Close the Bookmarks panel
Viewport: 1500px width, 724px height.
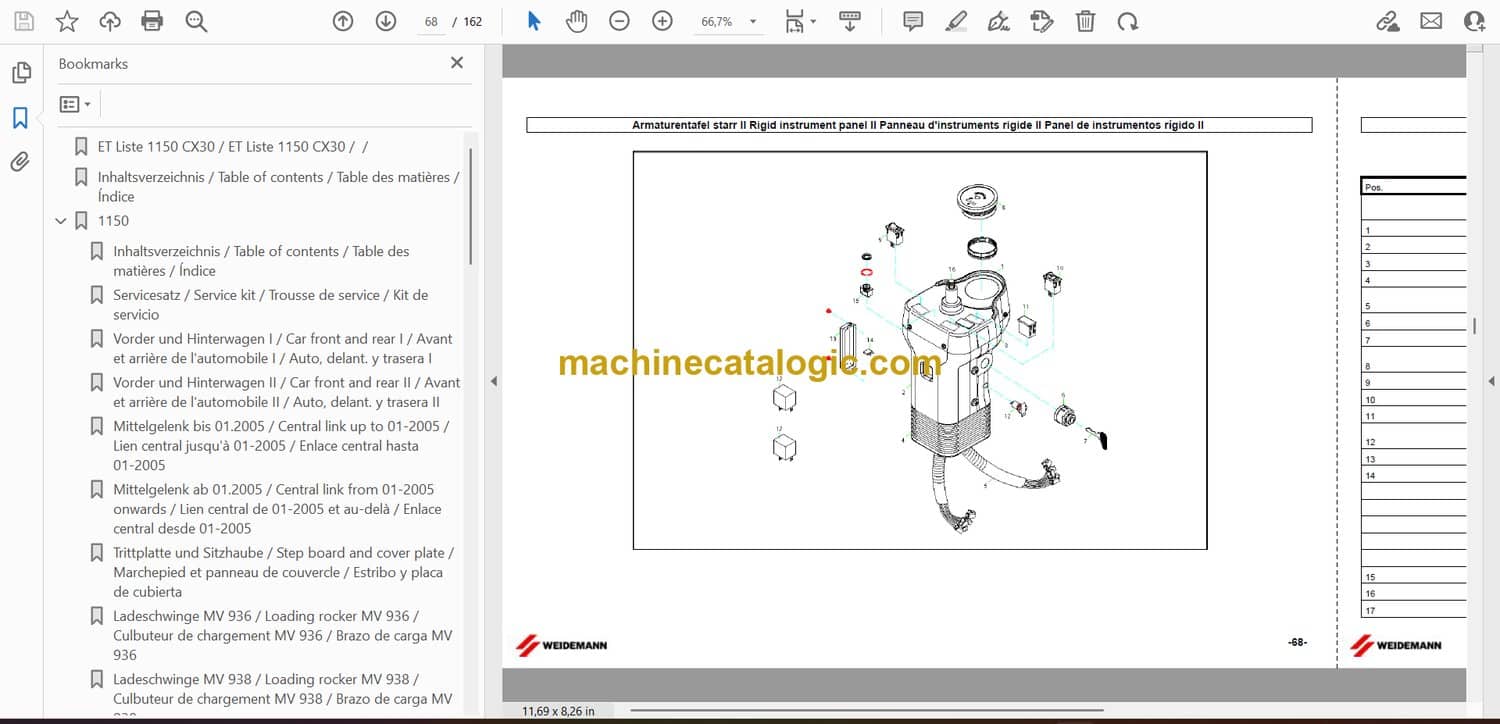(457, 63)
